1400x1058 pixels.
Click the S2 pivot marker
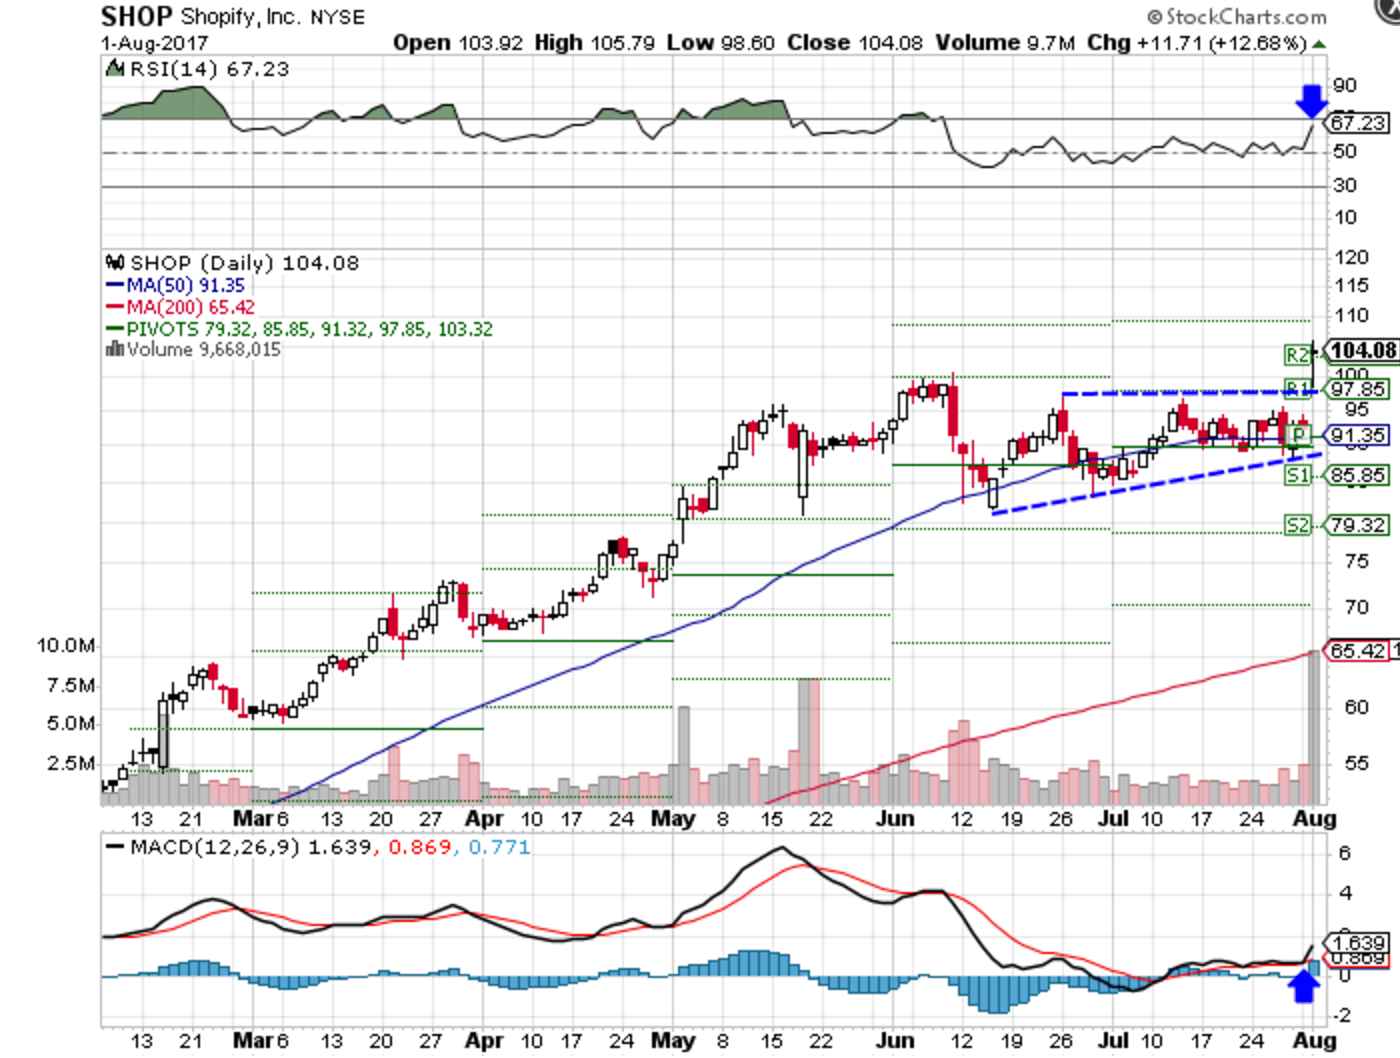[x=1297, y=525]
